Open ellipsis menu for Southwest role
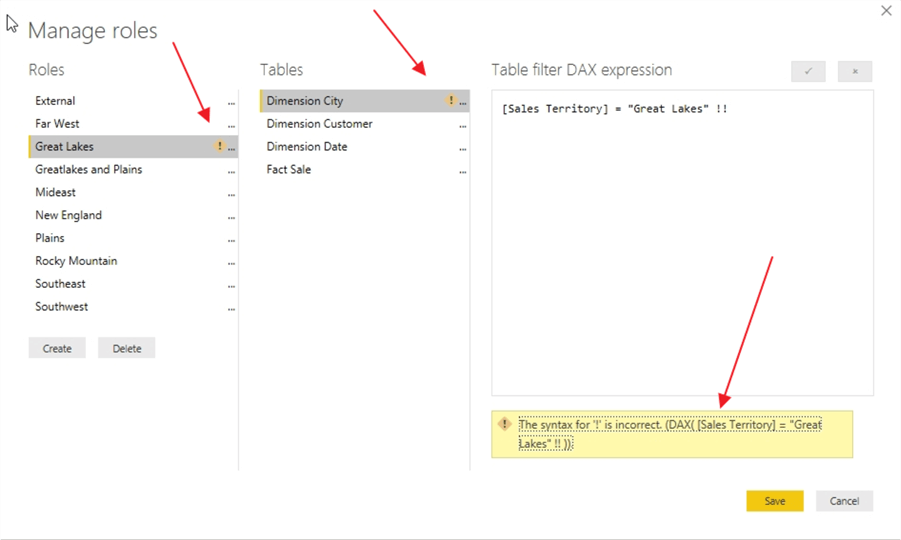Image resolution: width=901 pixels, height=540 pixels. click(x=232, y=308)
